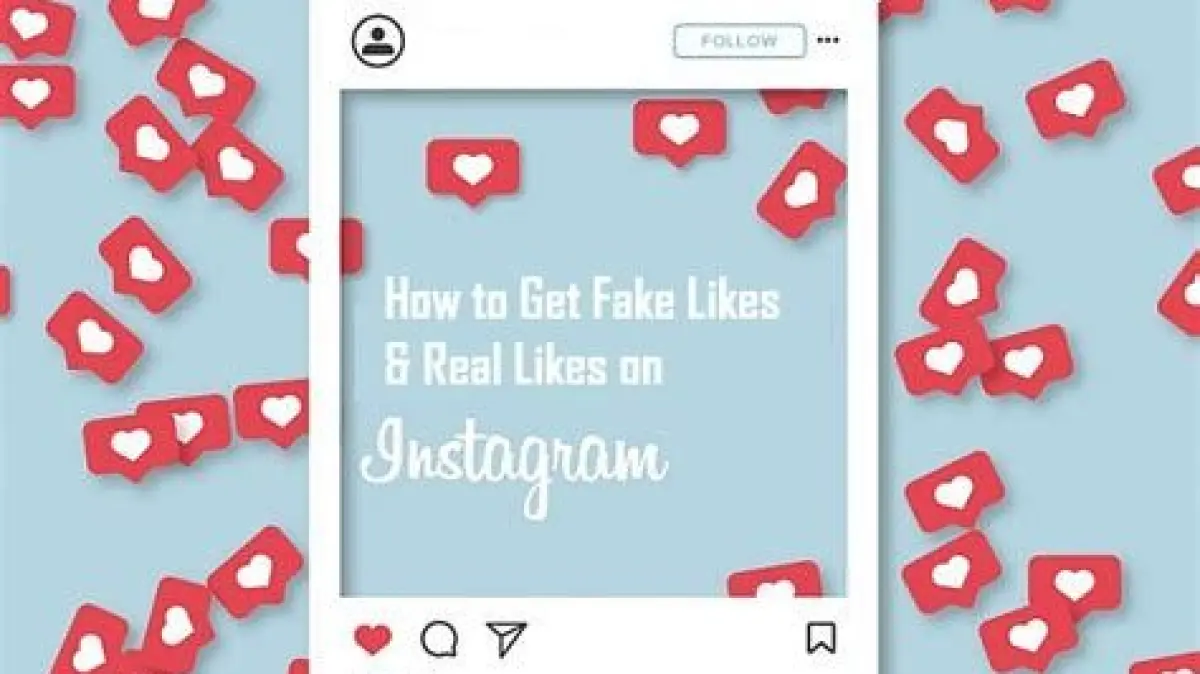1200x674 pixels.
Task: Click the cursive 'Instagram' script text
Action: tap(513, 461)
